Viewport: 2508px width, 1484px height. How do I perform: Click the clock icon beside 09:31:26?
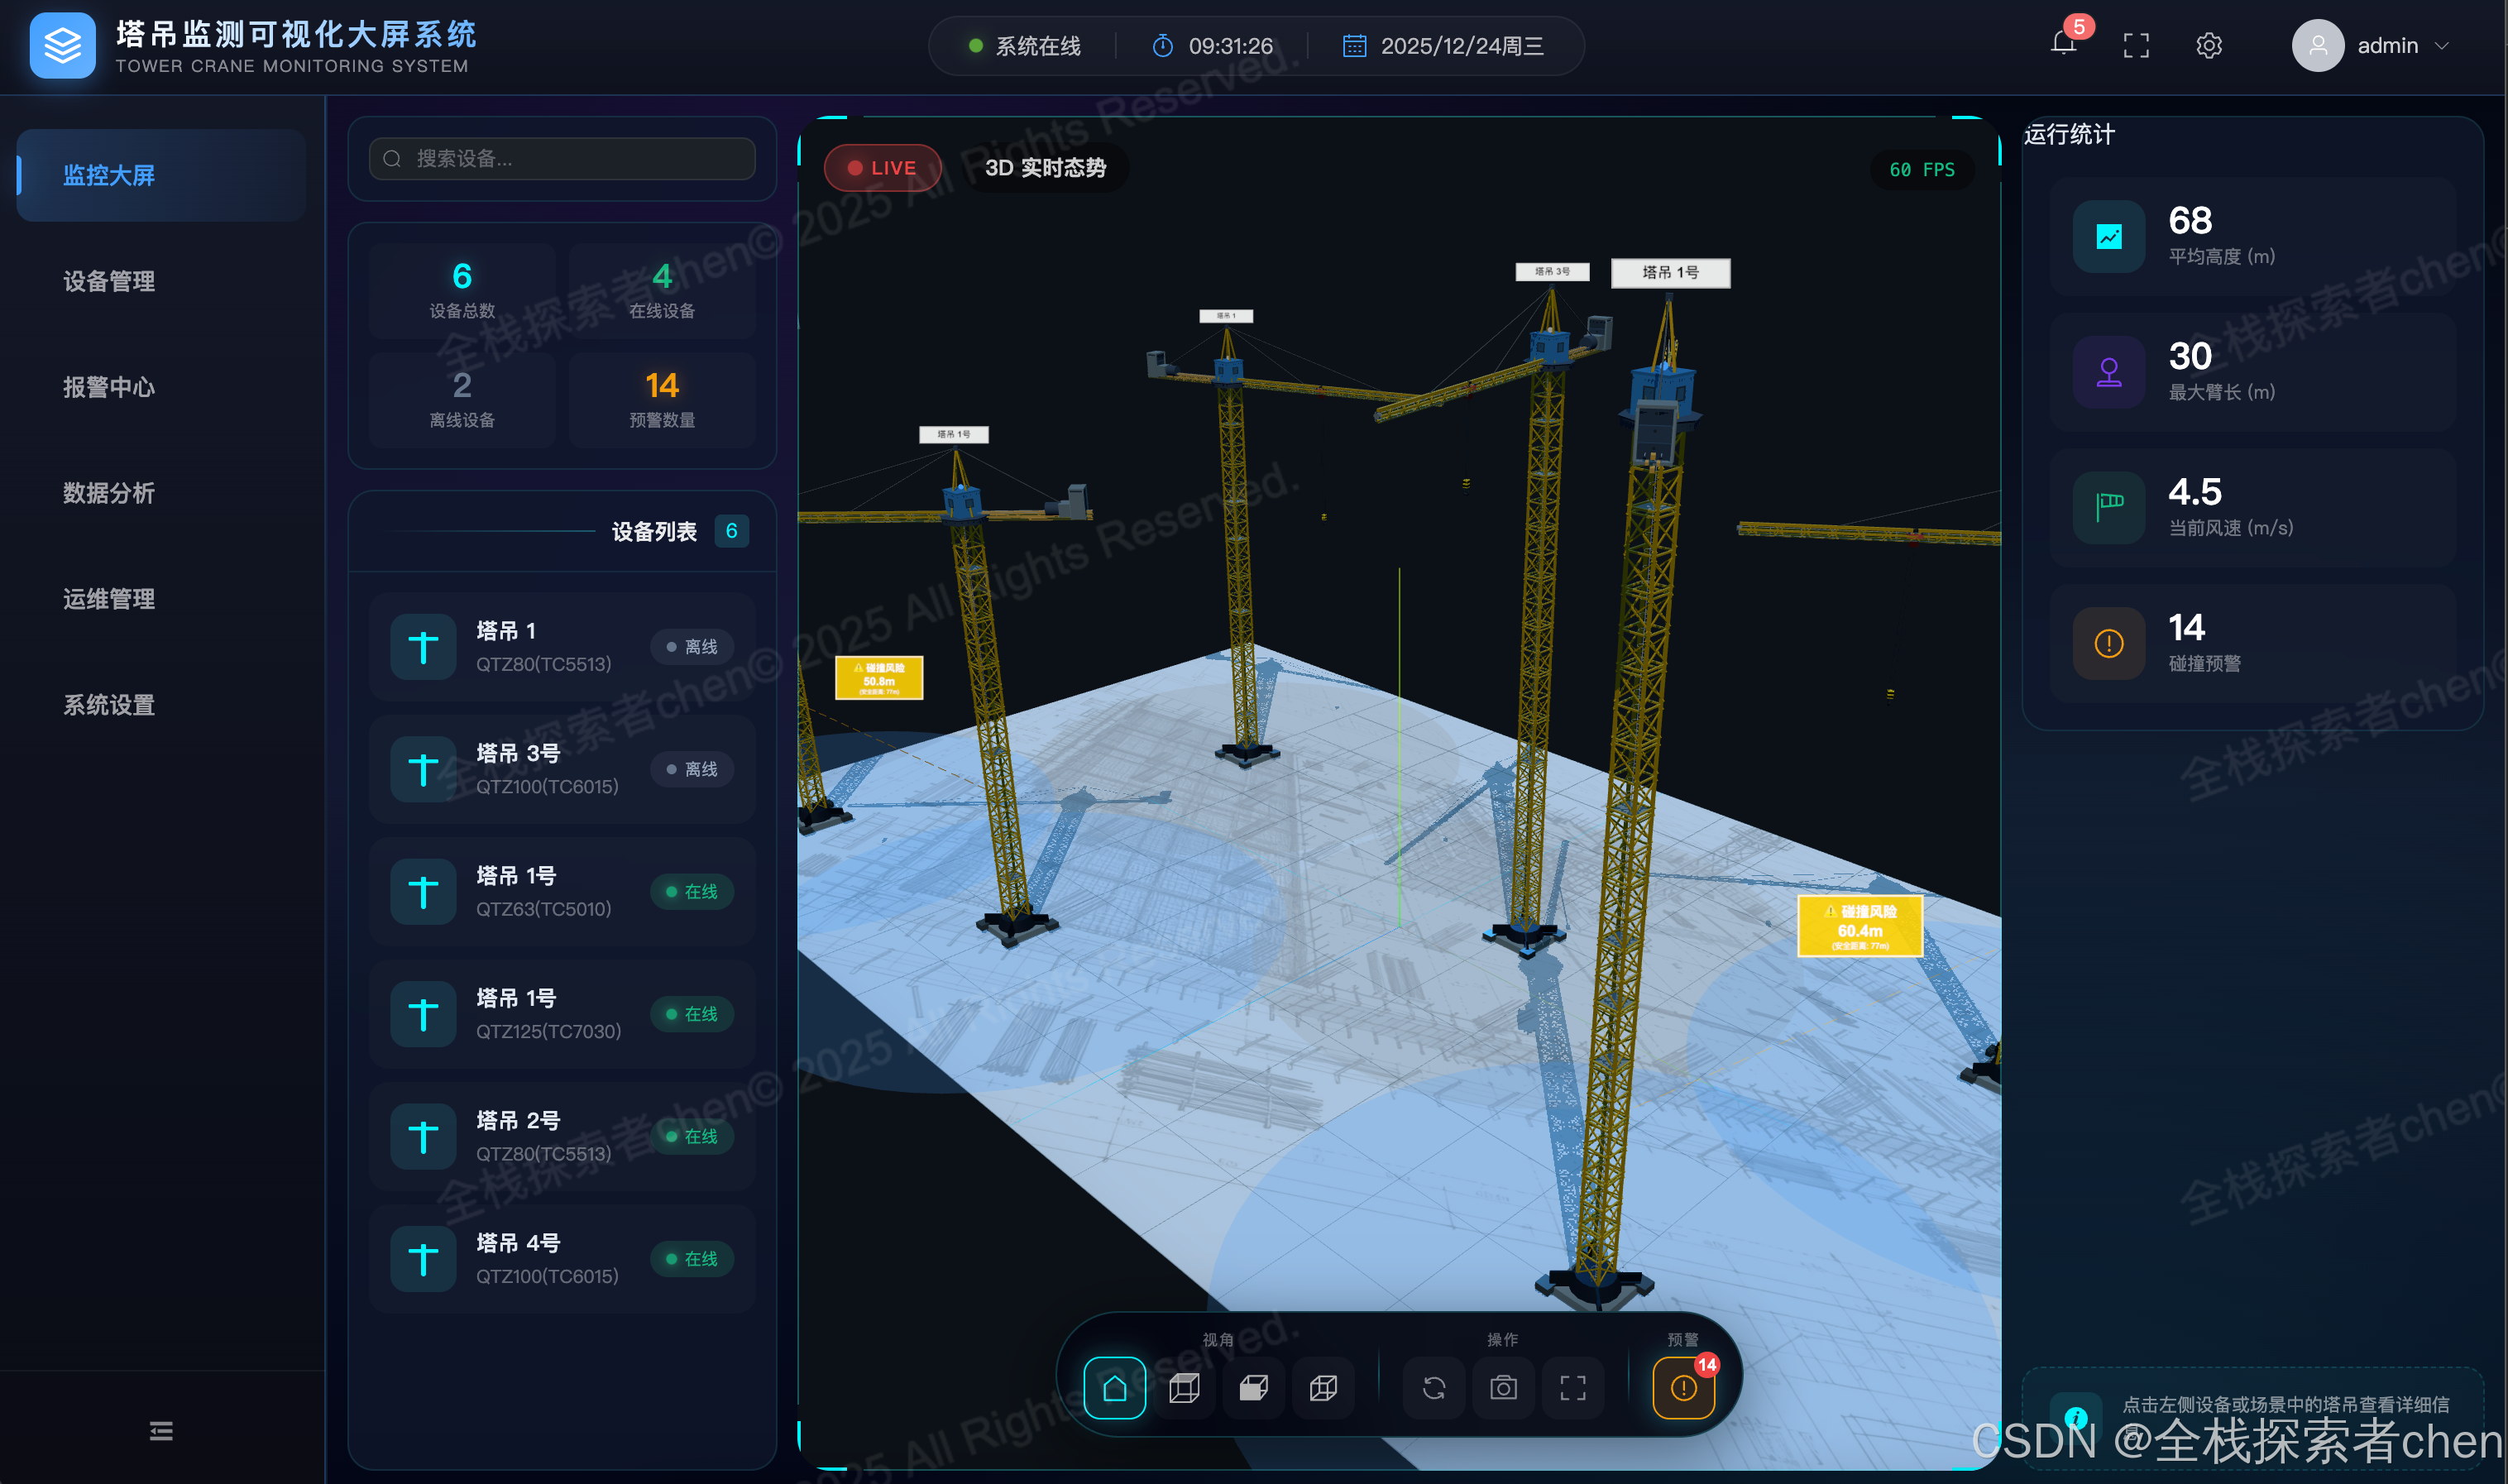(x=1162, y=46)
